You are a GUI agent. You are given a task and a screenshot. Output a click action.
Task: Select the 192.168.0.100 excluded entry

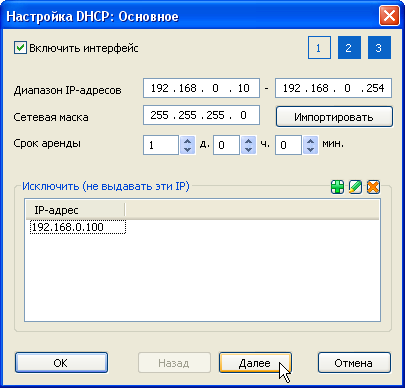coord(78,227)
